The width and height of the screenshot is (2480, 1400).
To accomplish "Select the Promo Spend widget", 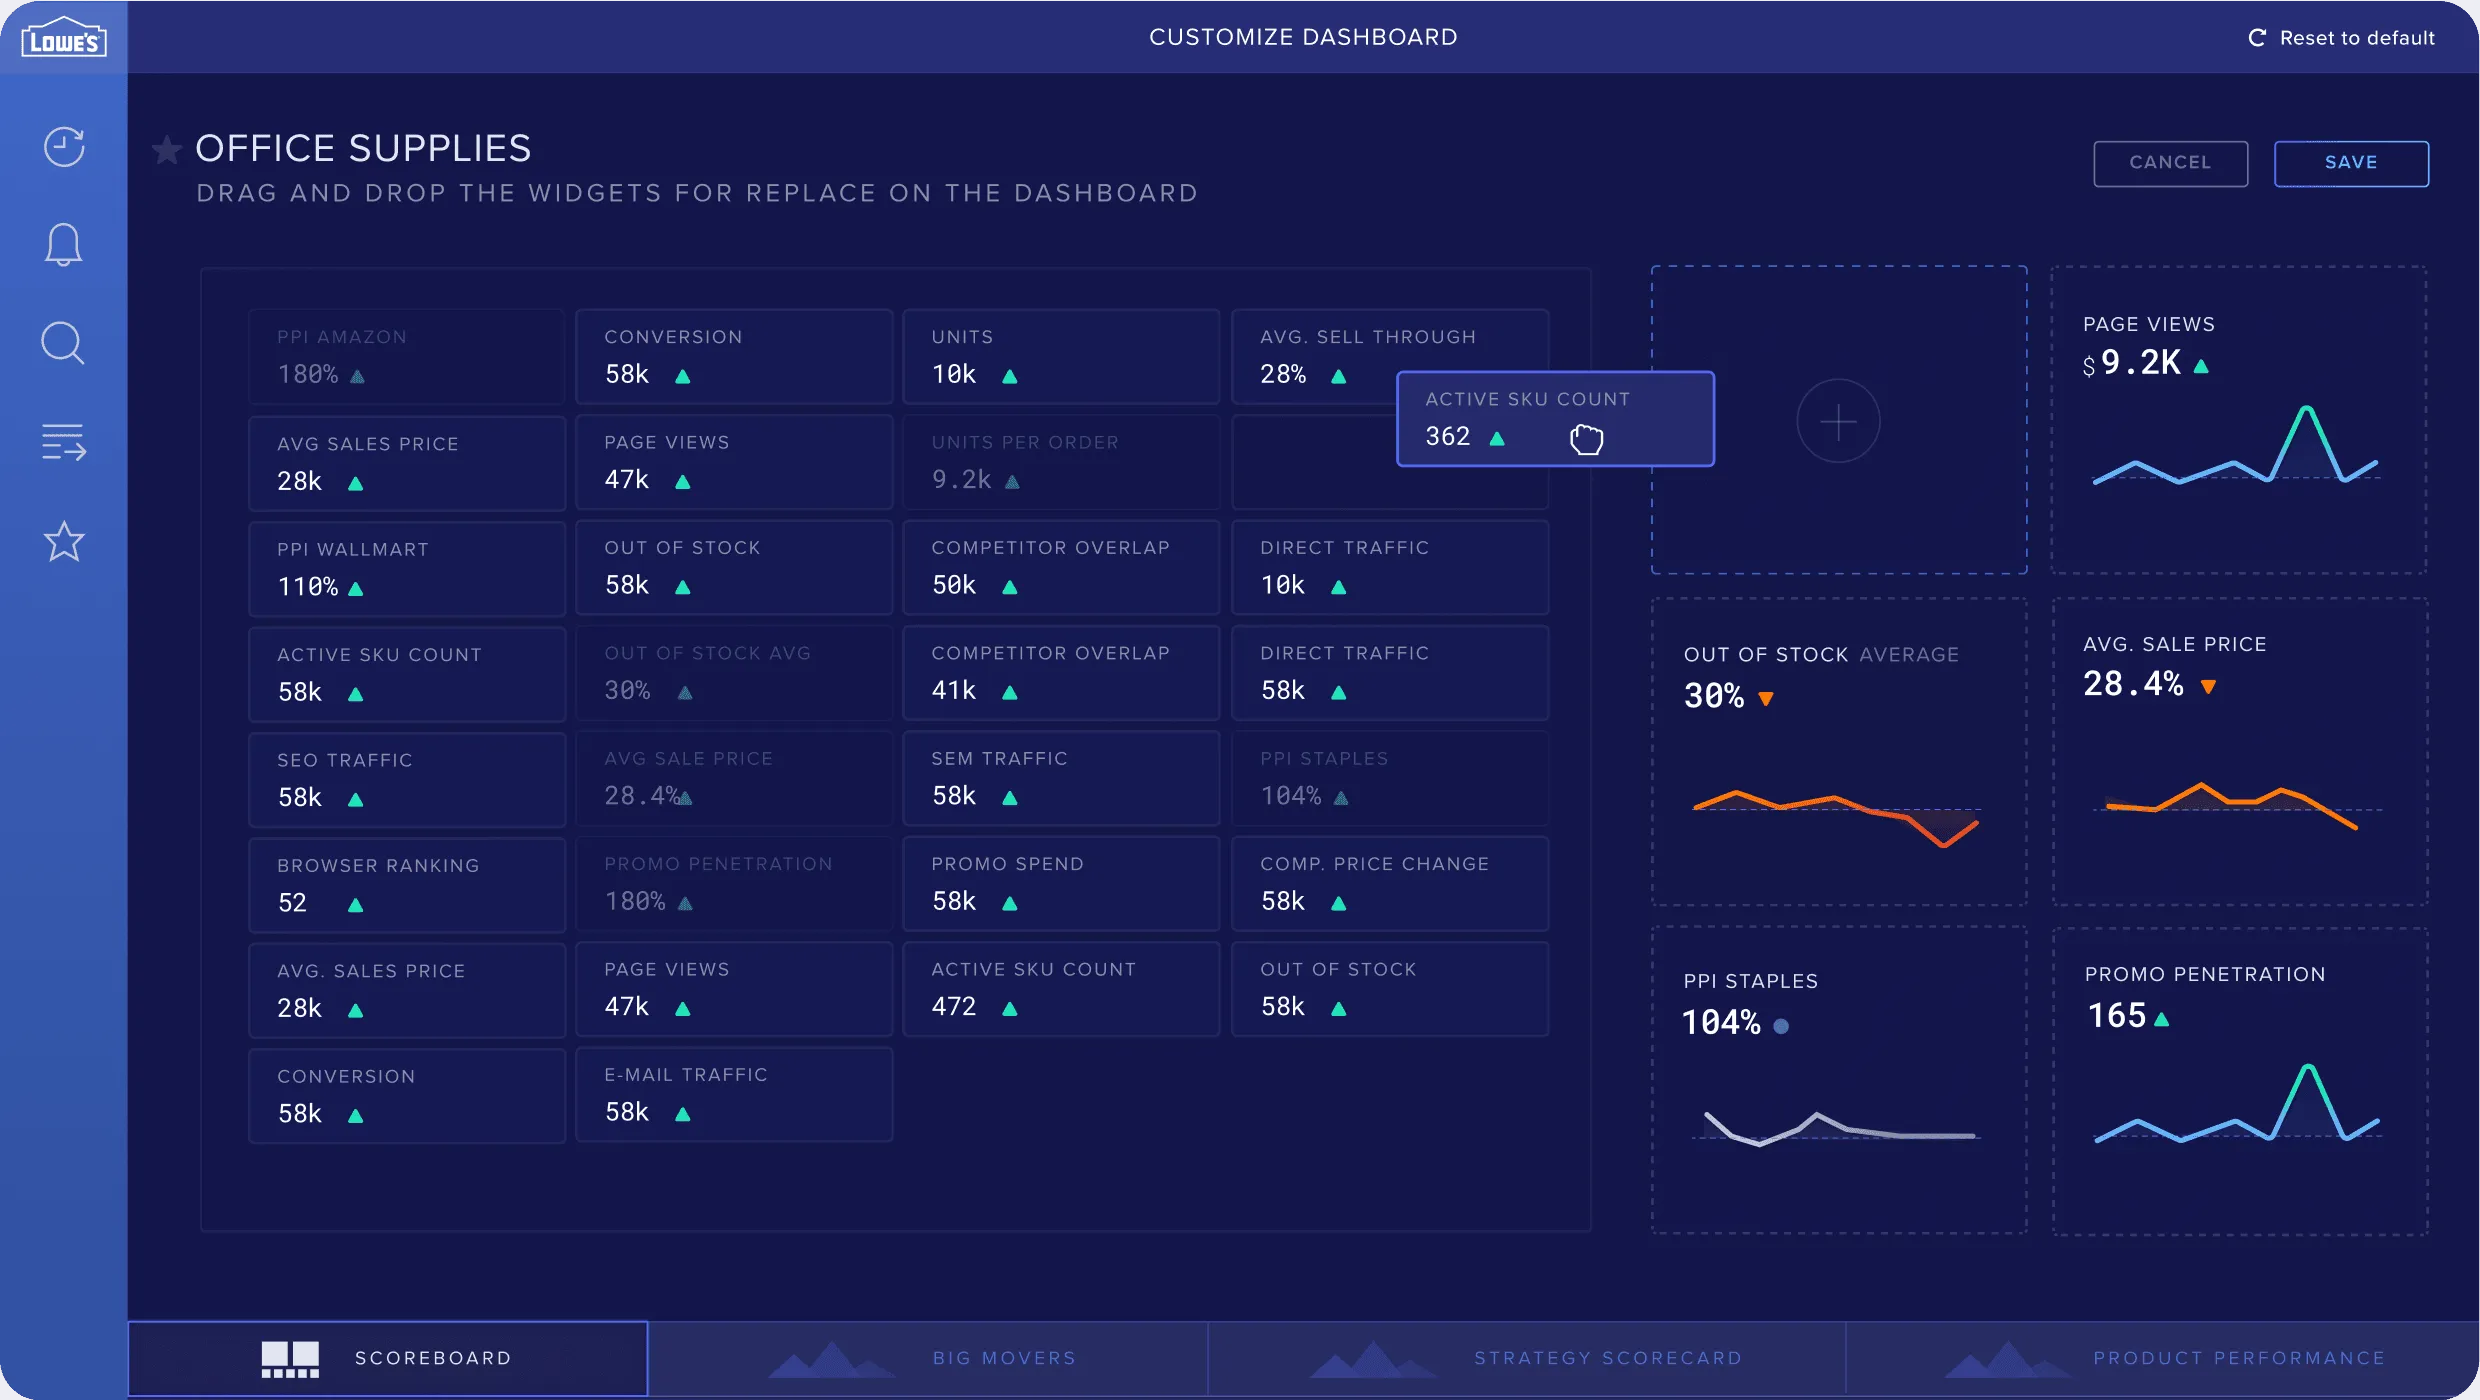I will (1061, 884).
